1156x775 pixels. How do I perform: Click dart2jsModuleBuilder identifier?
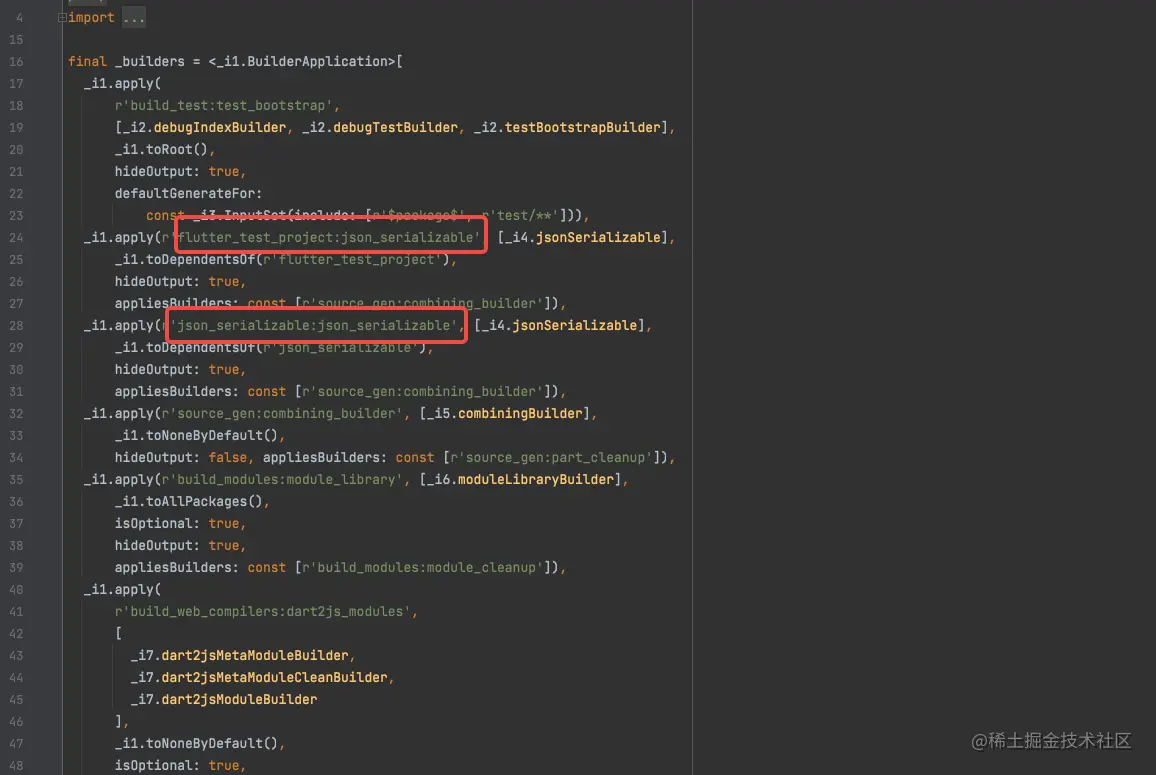pyautogui.click(x=239, y=700)
